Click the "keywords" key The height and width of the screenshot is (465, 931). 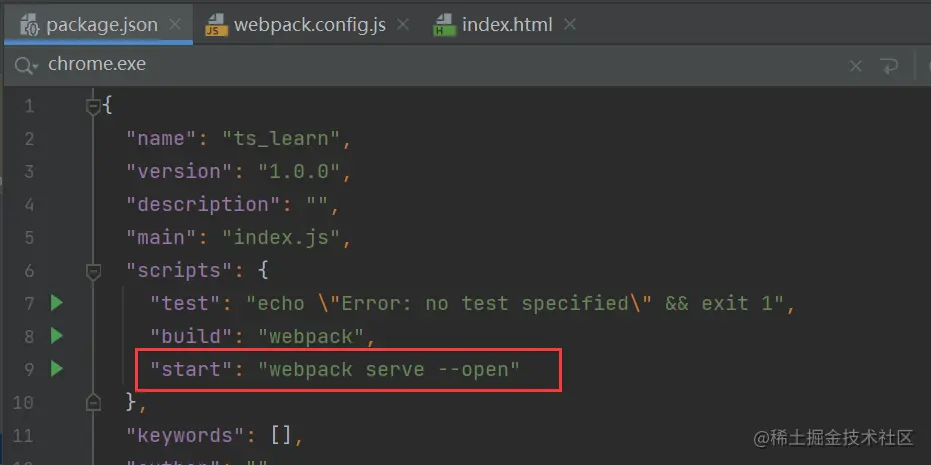185,435
